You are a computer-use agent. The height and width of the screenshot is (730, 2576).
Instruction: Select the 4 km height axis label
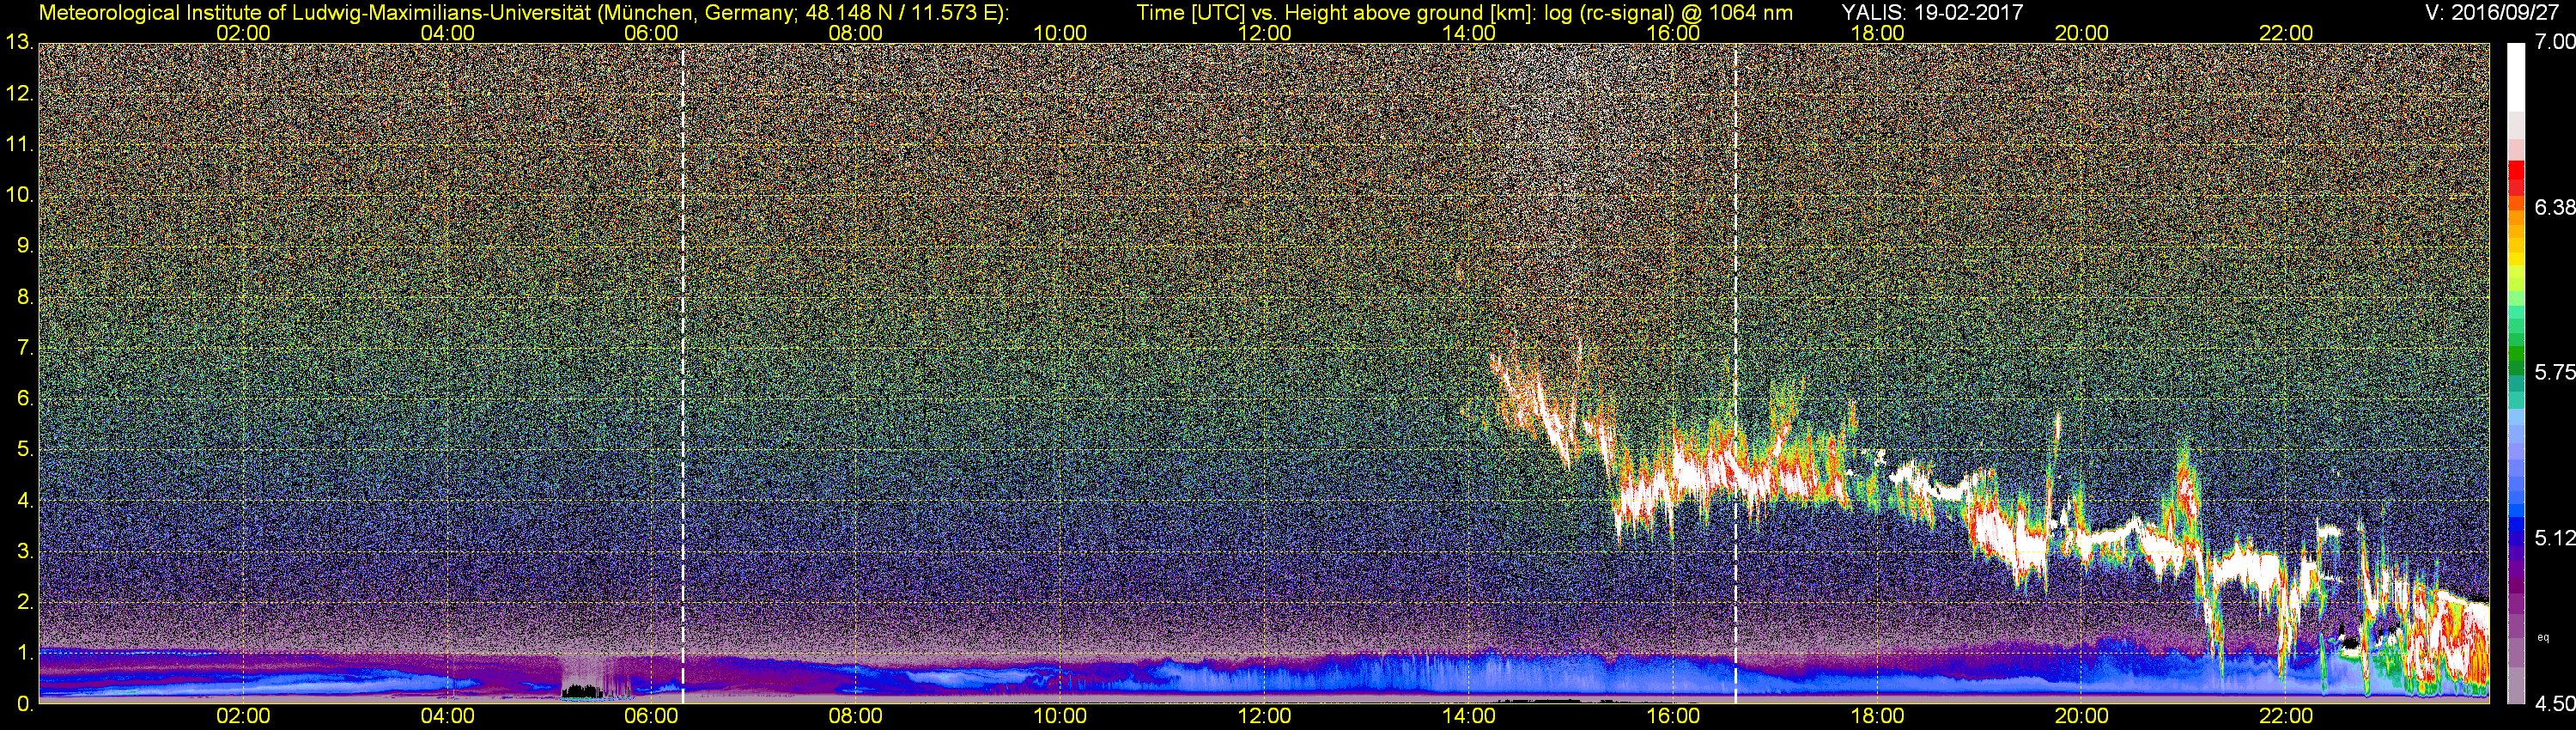[26, 500]
